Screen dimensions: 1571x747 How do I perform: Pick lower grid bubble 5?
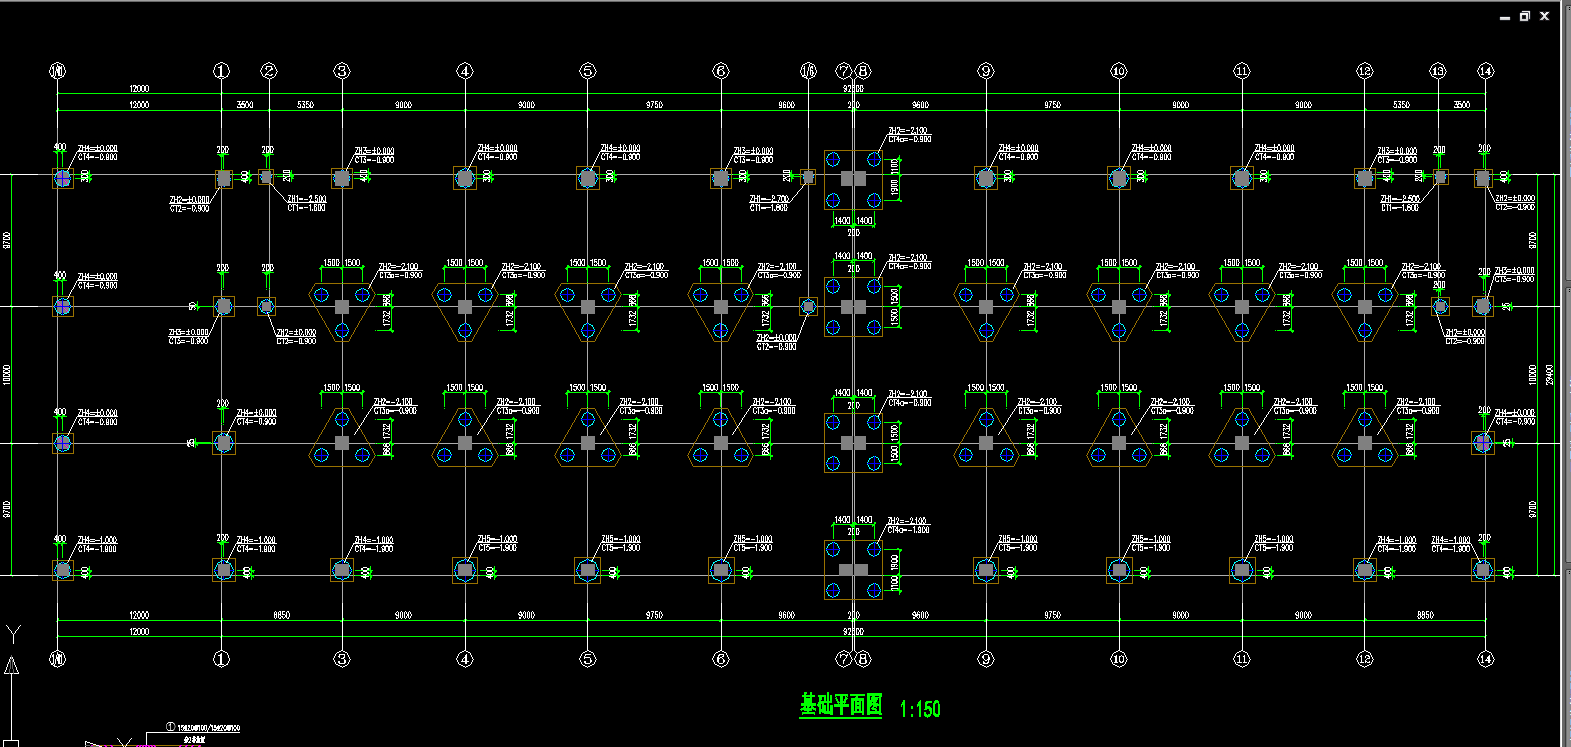pyautogui.click(x=588, y=659)
